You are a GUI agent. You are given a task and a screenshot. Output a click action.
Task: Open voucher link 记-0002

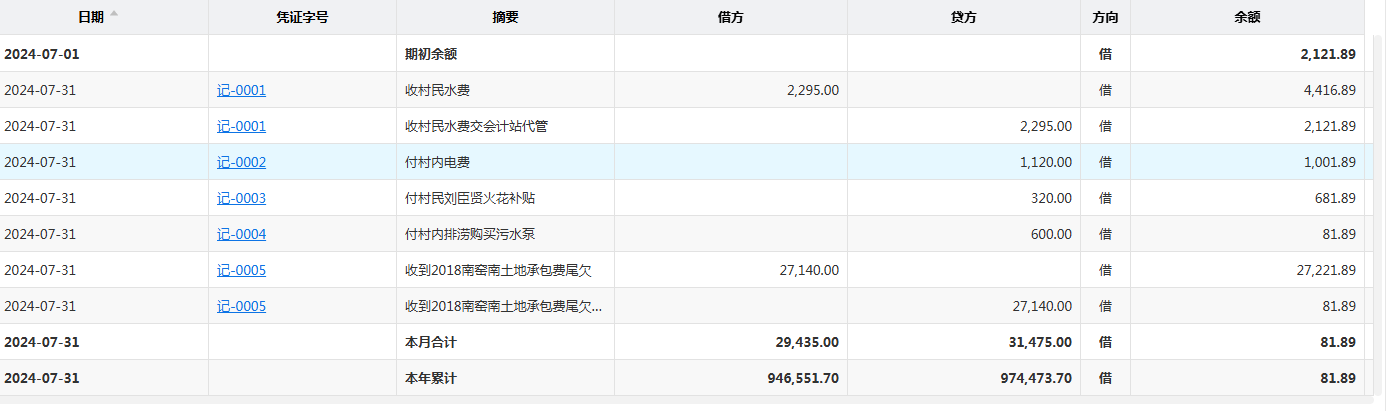point(241,162)
